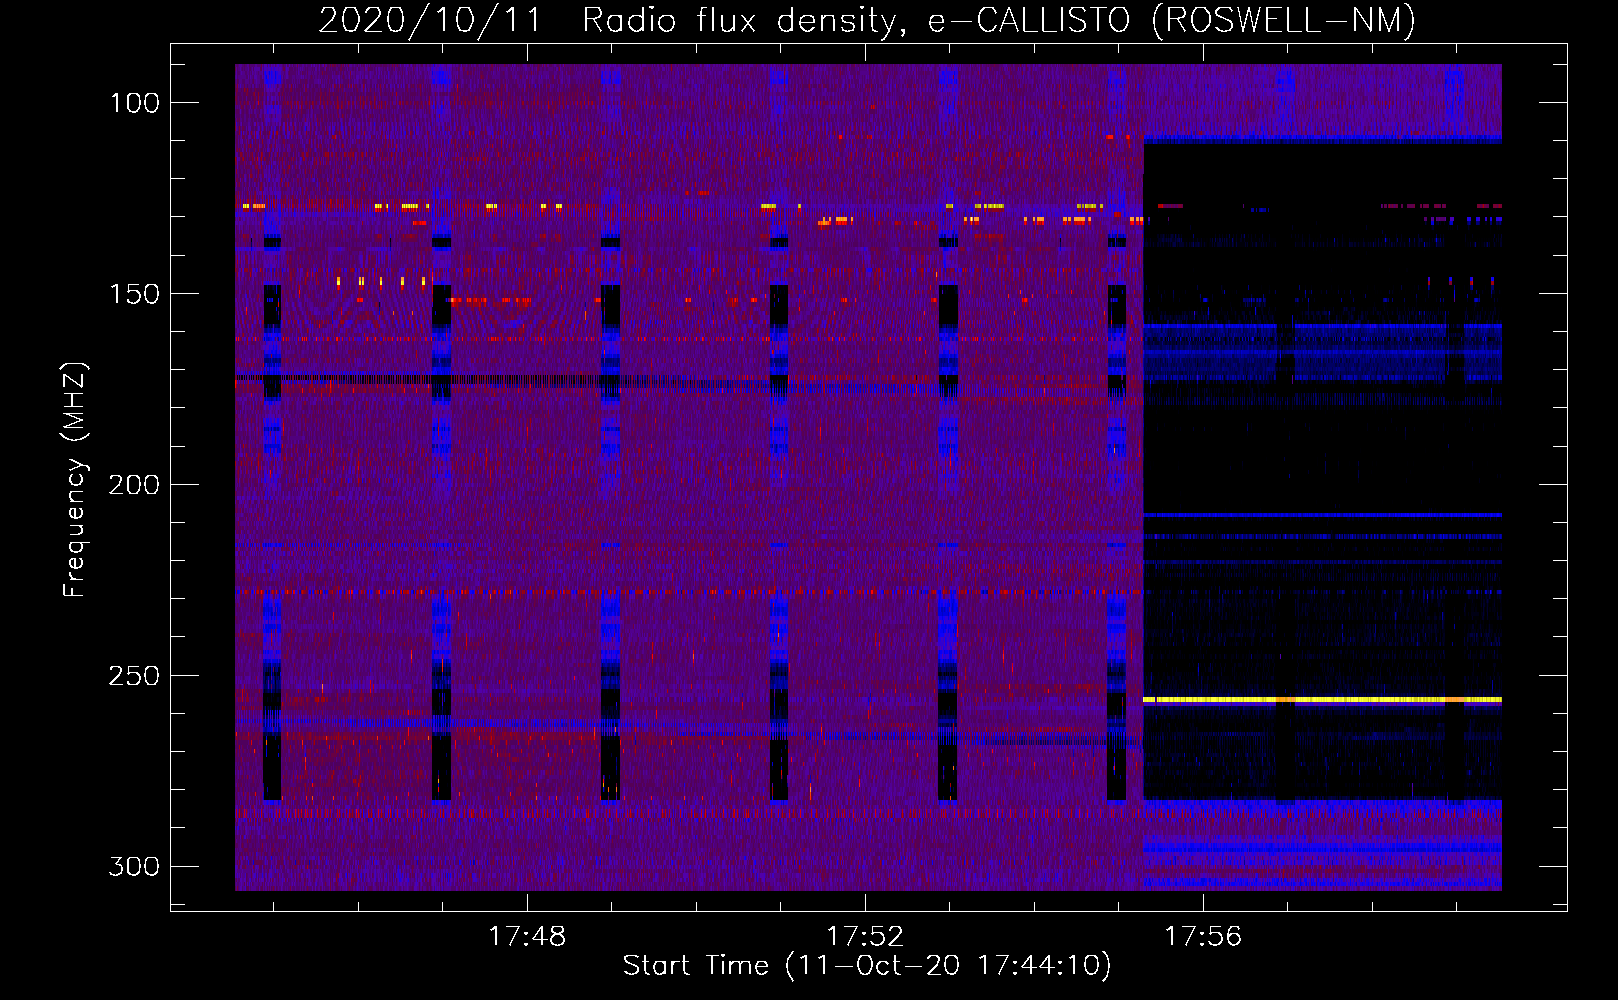Select the 17:48 time tick label
This screenshot has height=1000, width=1618.
point(527,936)
